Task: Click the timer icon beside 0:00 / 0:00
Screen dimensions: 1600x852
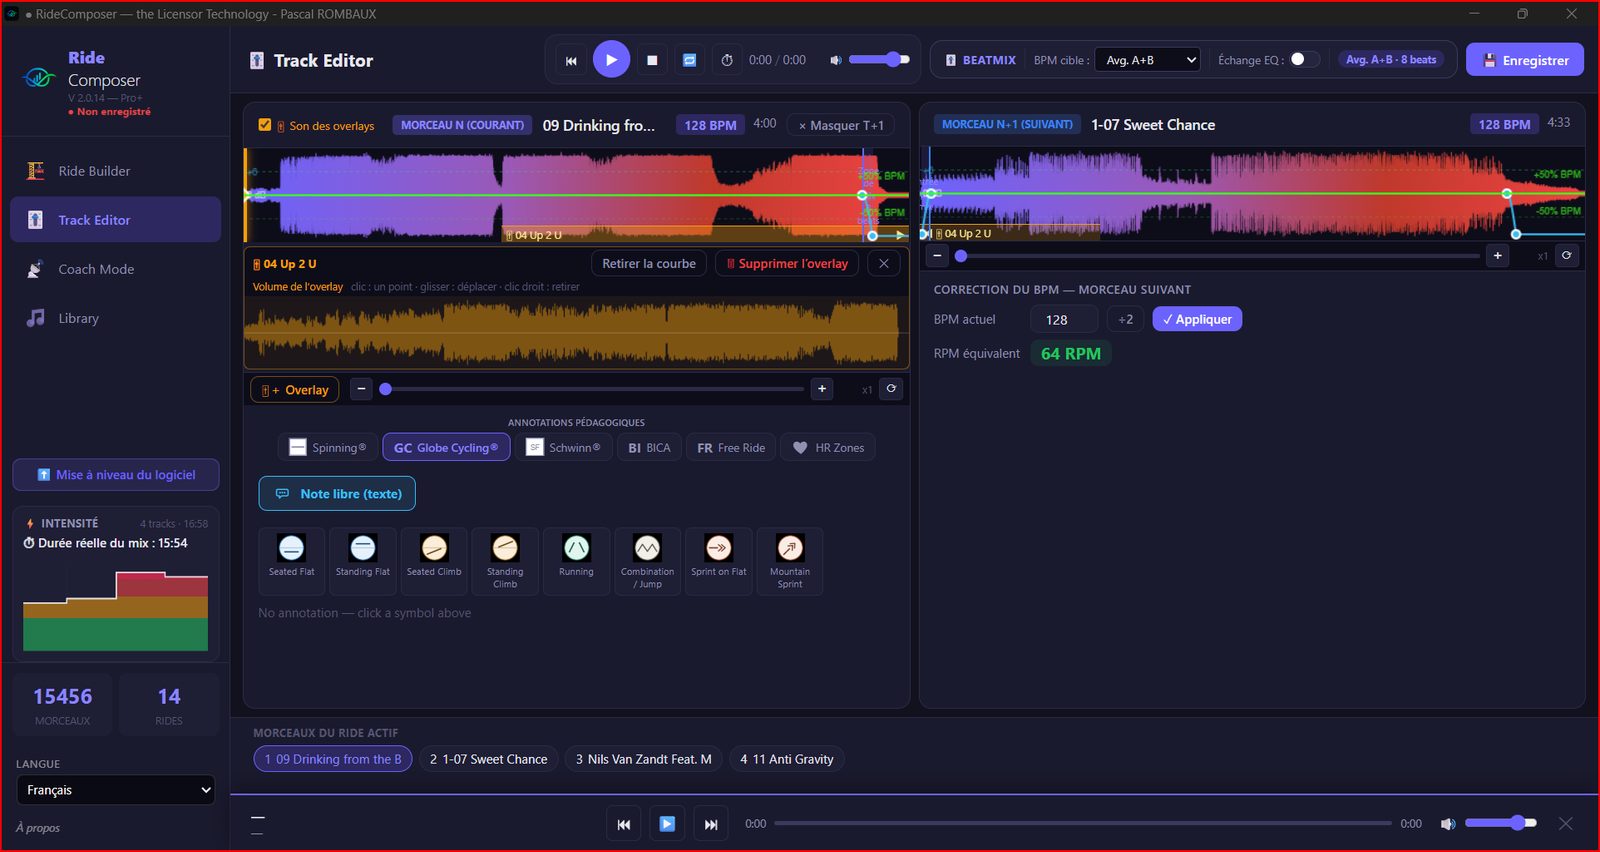Action: click(x=727, y=60)
